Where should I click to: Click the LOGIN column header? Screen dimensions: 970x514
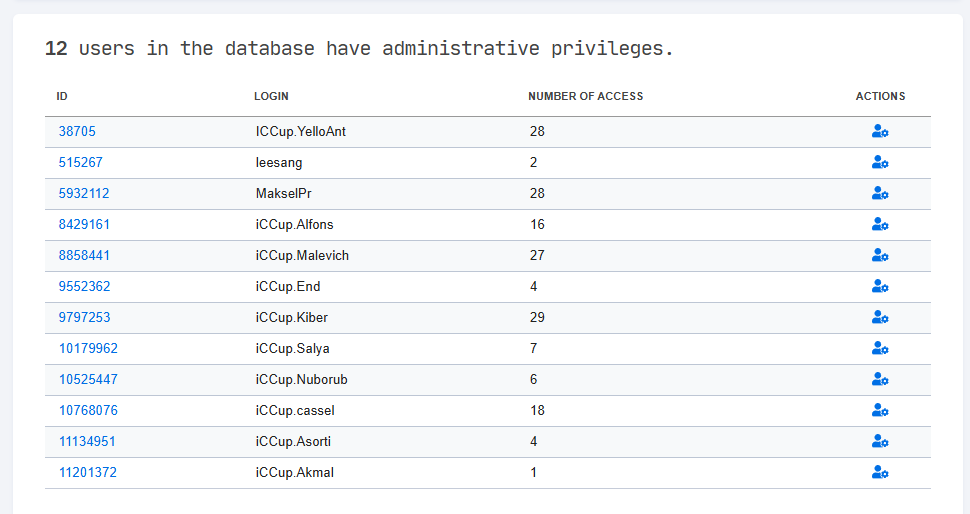[271, 96]
